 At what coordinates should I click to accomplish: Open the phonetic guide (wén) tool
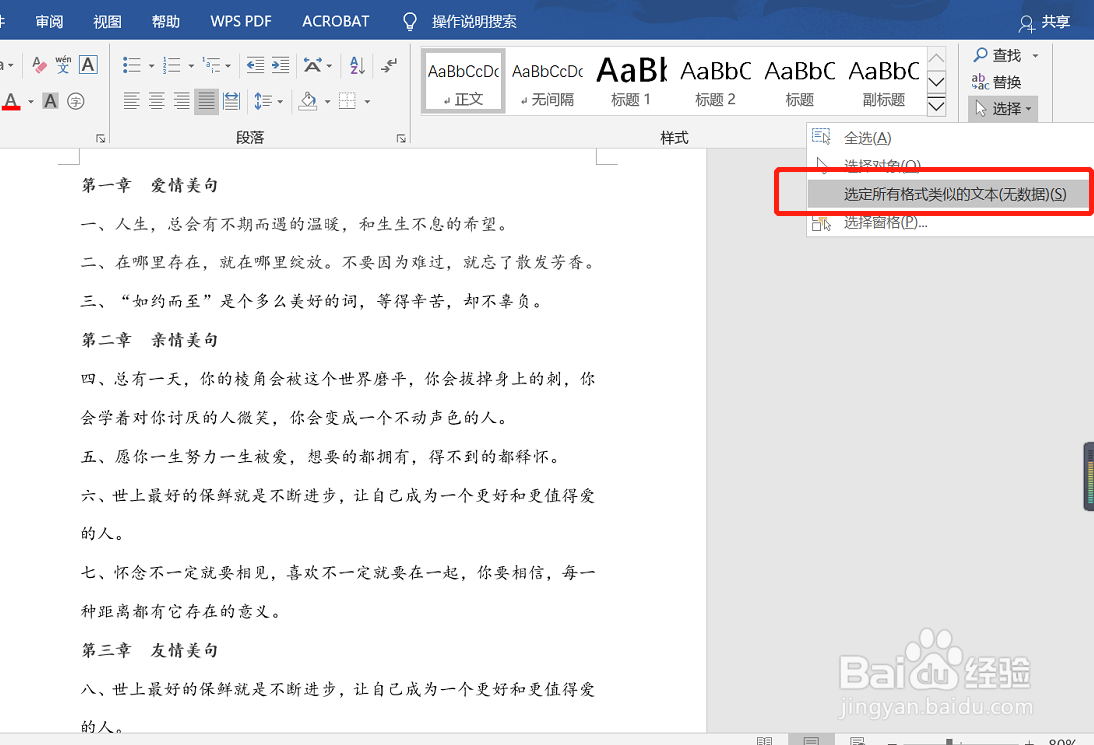63,65
